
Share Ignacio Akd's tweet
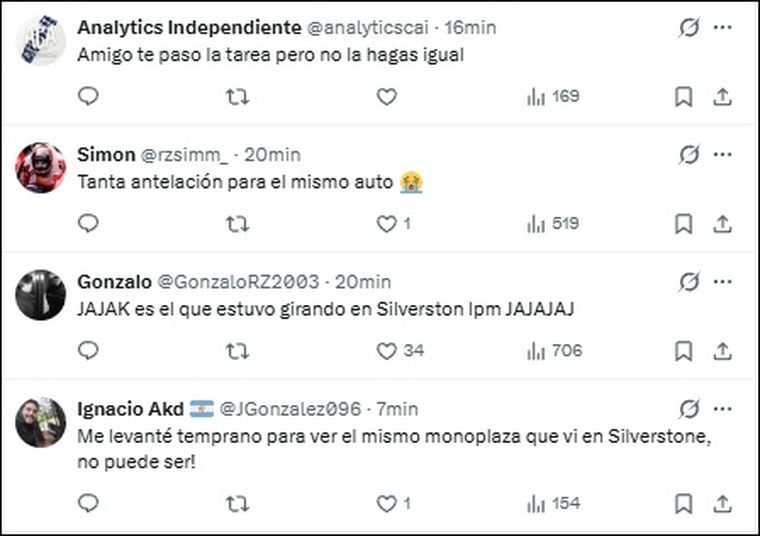coord(722,503)
